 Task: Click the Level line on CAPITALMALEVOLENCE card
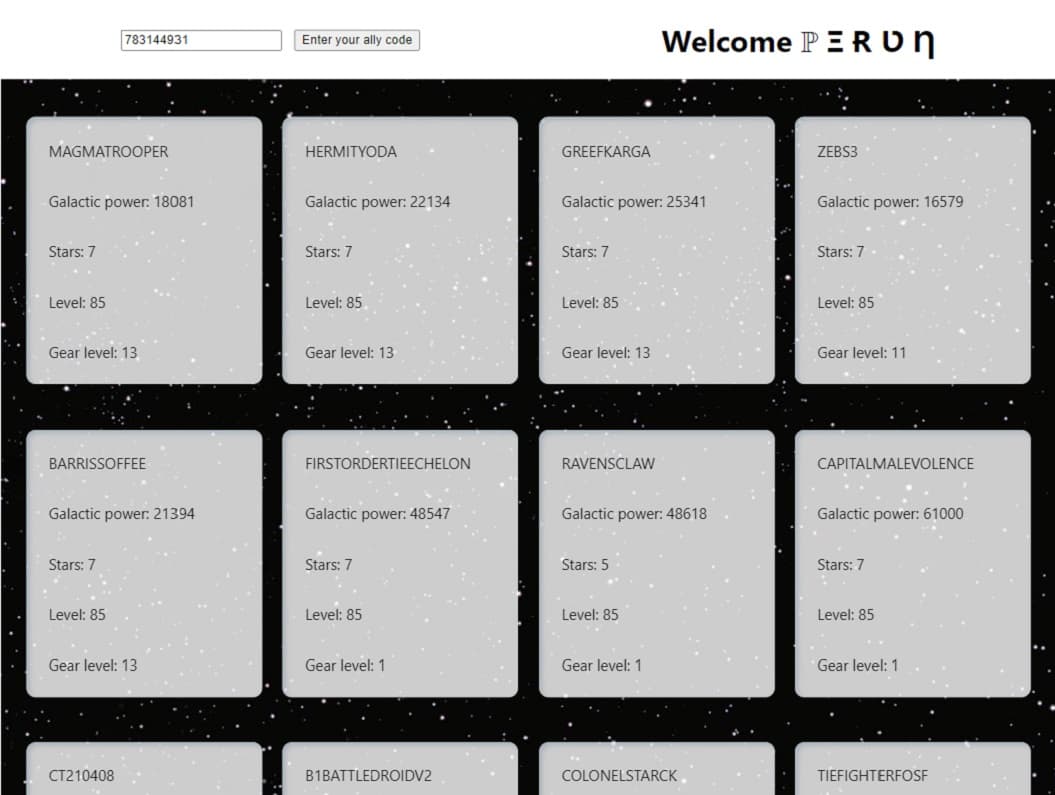point(845,615)
